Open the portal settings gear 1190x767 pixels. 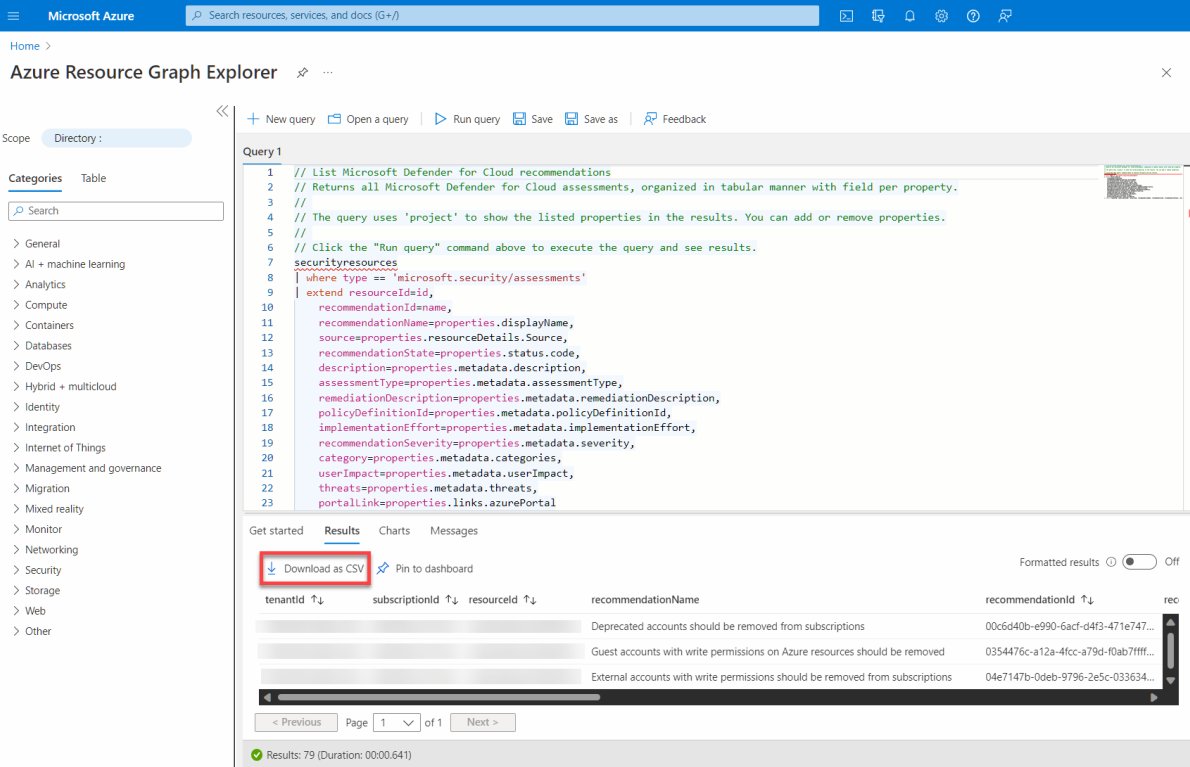pos(941,16)
